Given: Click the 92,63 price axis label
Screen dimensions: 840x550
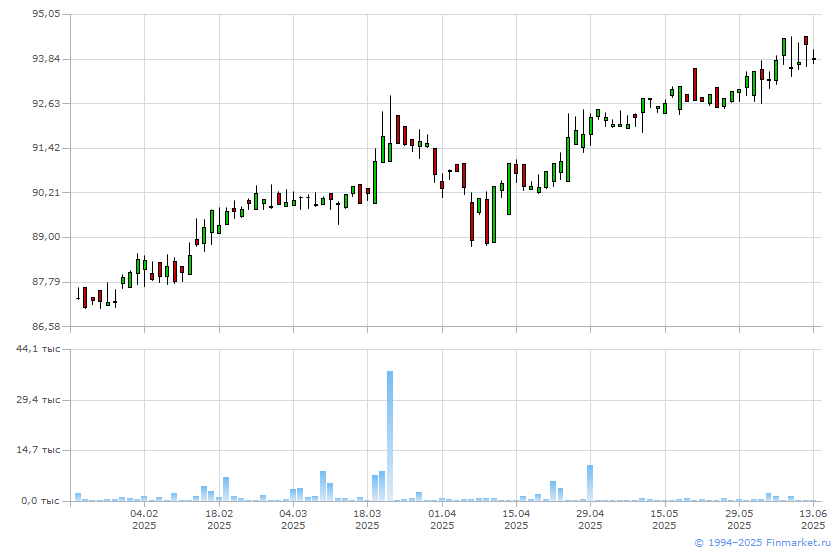Looking at the screenshot, I should tap(46, 103).
